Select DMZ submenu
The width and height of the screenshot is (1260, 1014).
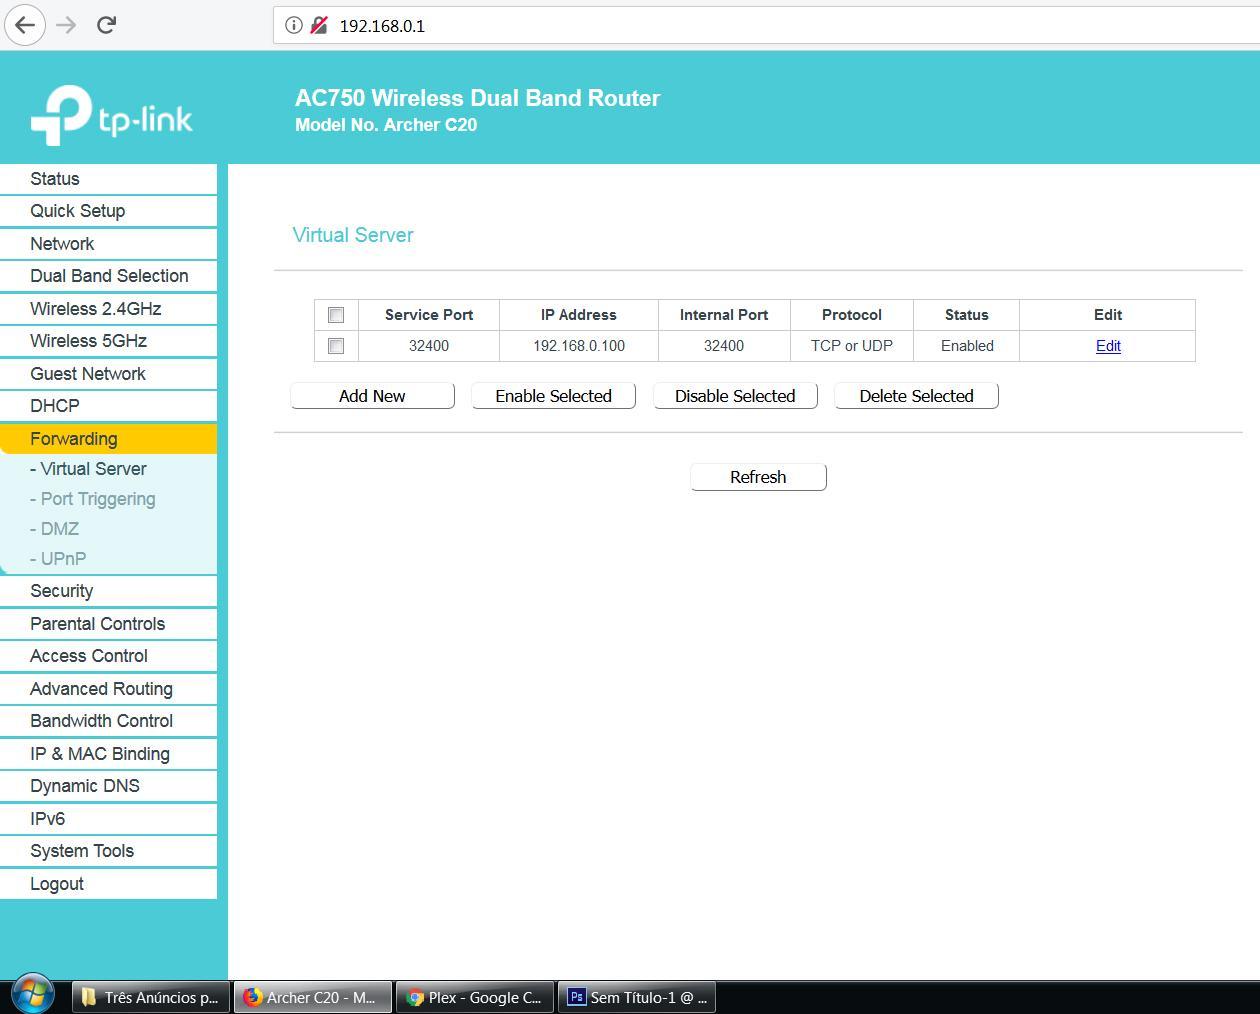[x=54, y=529]
